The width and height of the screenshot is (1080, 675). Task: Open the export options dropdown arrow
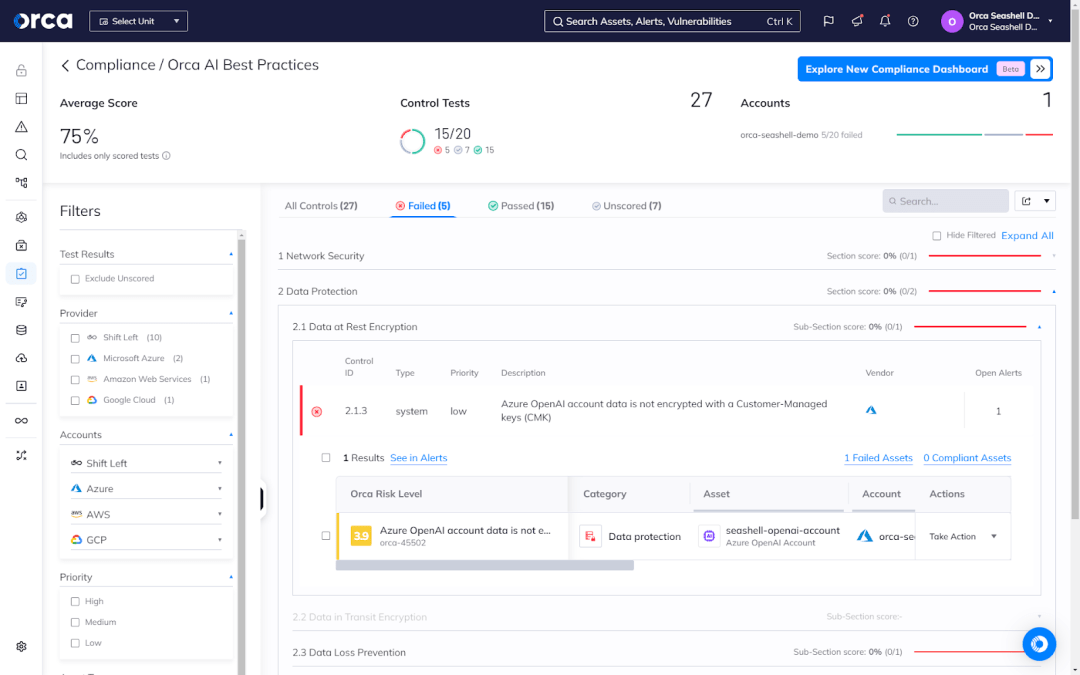(x=1046, y=201)
